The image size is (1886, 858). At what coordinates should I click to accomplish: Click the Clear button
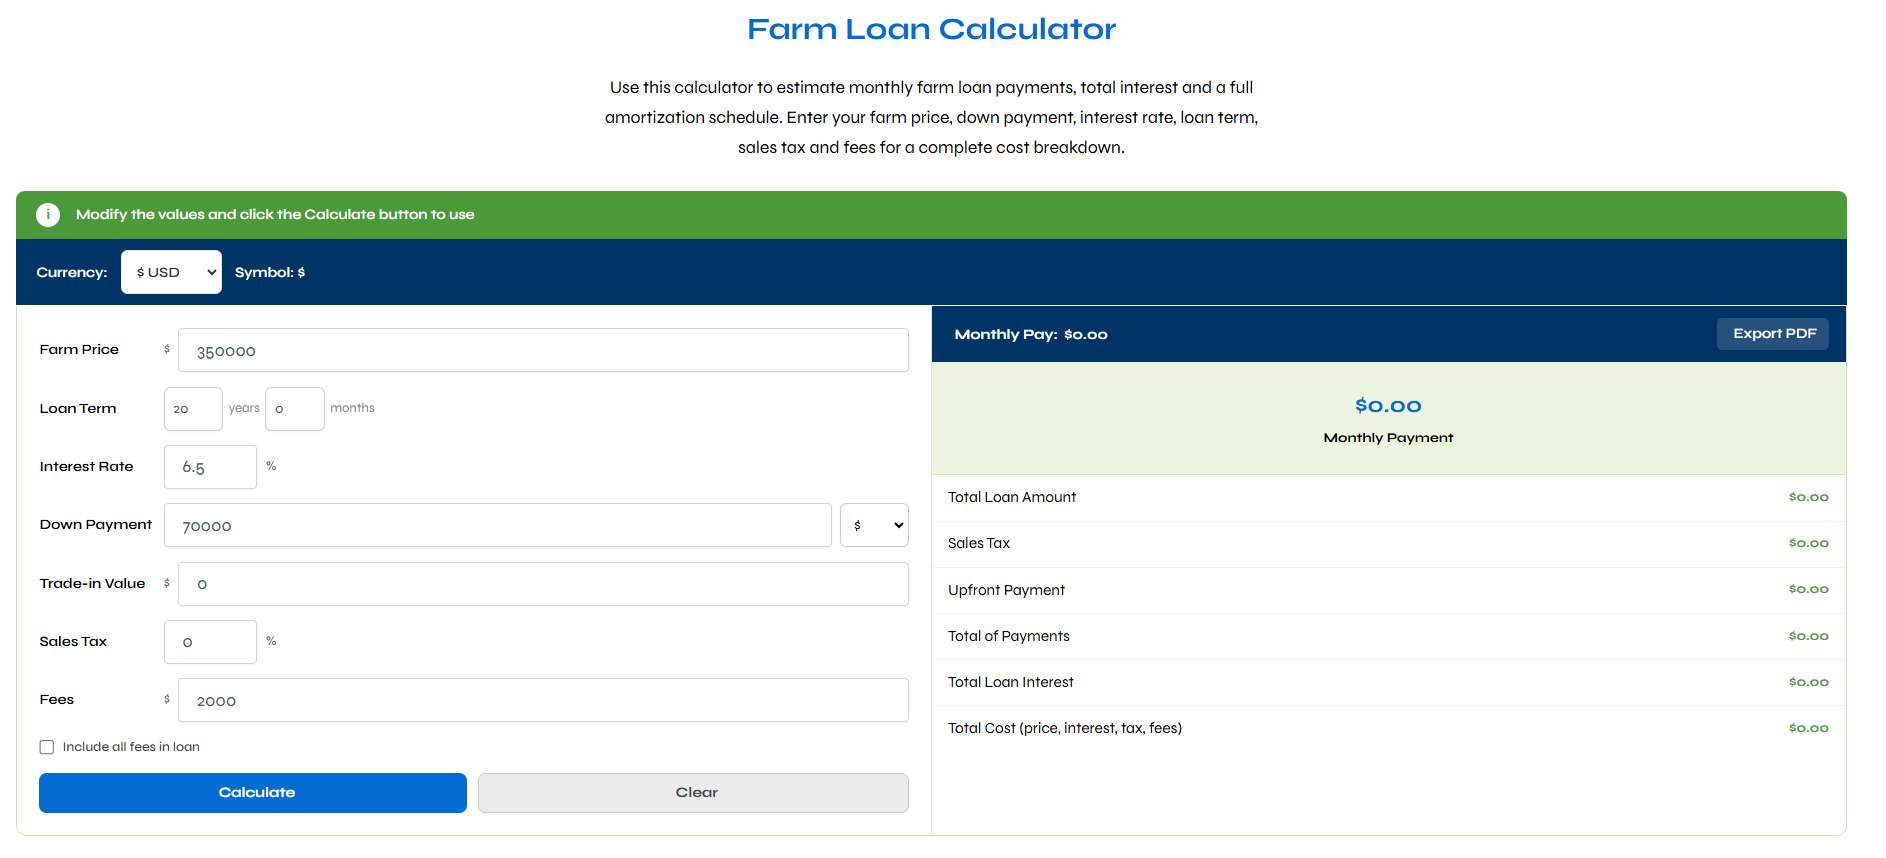click(693, 793)
